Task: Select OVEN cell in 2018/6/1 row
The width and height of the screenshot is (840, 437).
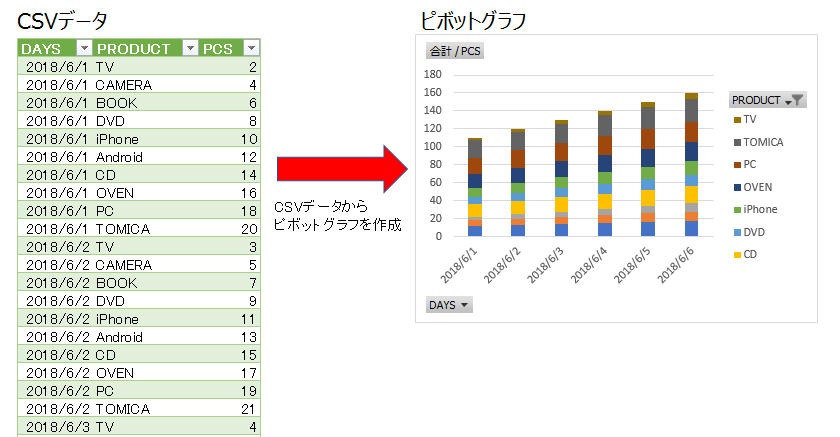Action: pos(146,193)
